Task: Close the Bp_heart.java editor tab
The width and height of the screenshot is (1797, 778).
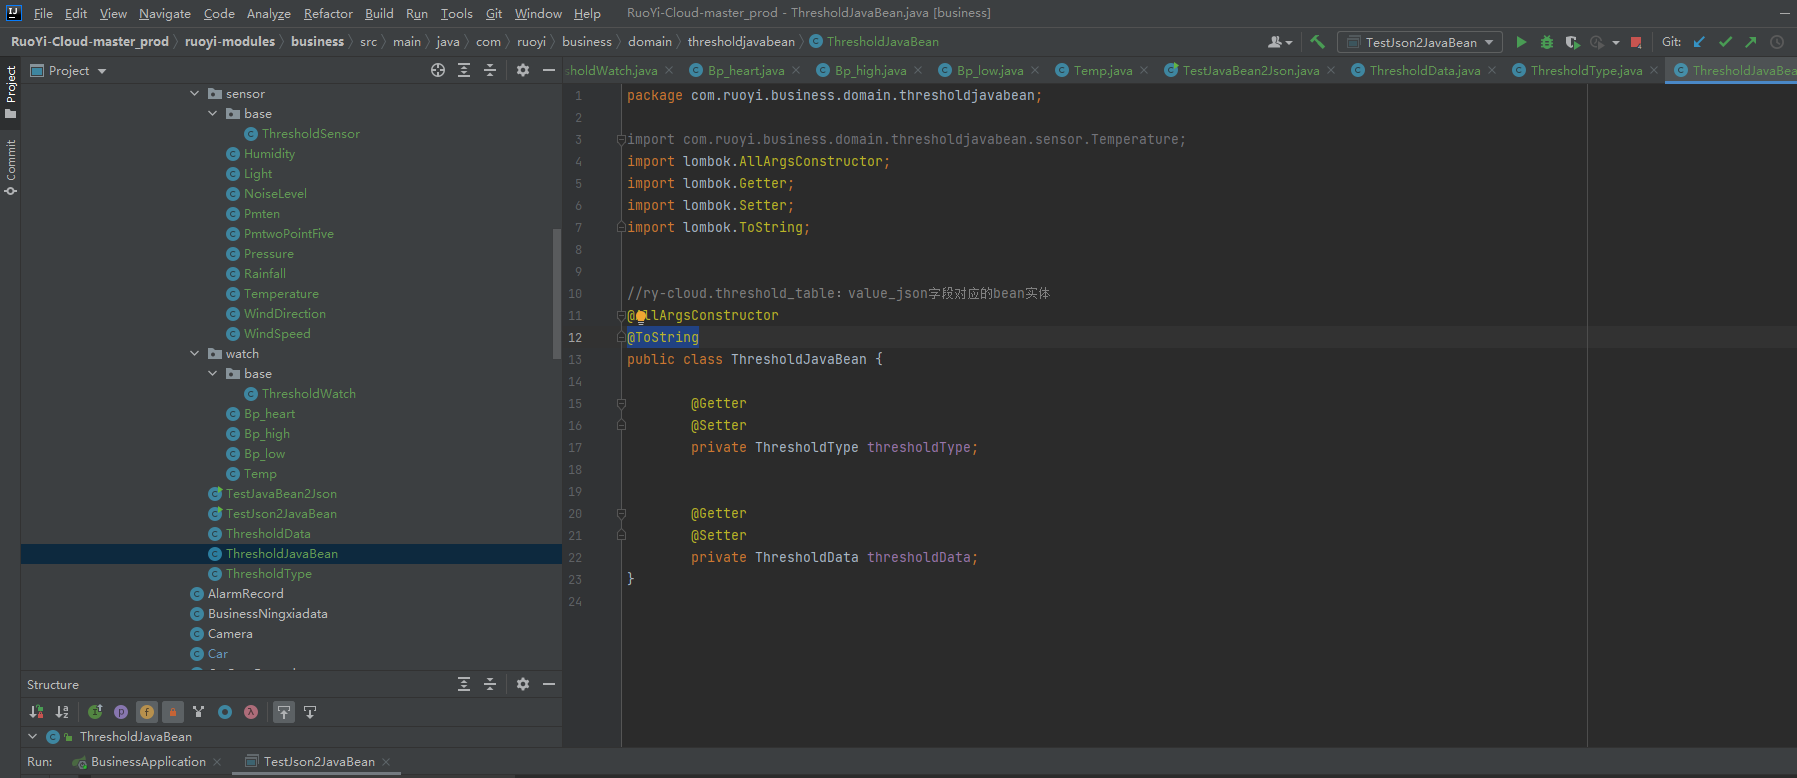Action: tap(796, 70)
